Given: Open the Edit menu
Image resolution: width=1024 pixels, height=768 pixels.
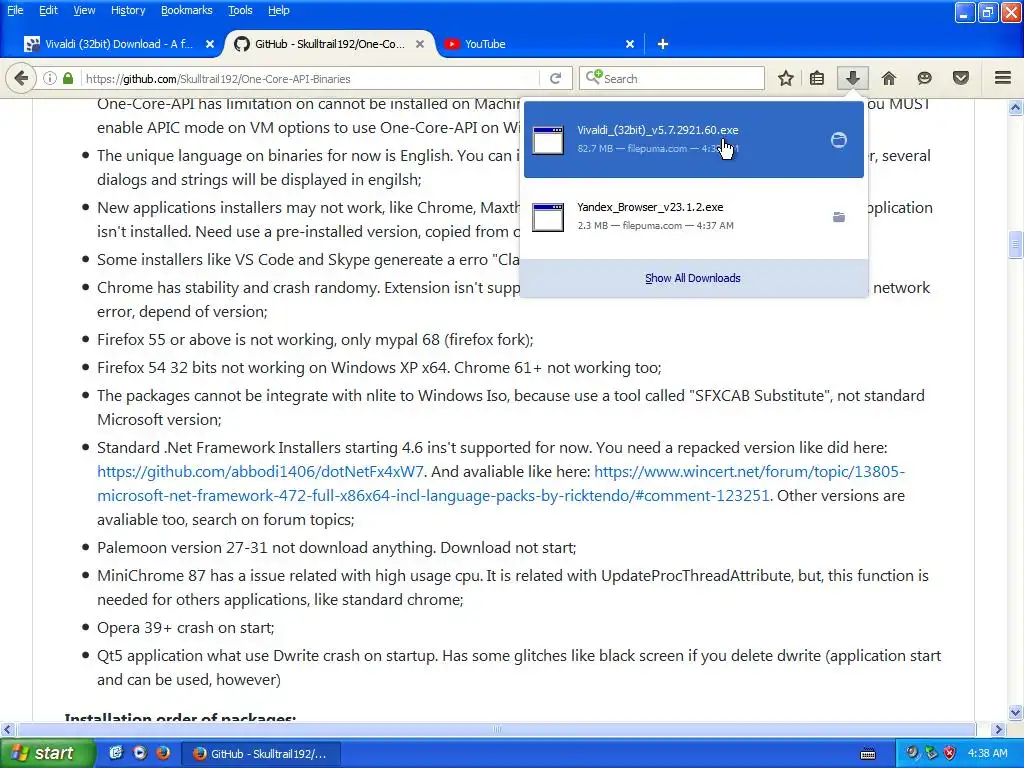Looking at the screenshot, I should pos(48,10).
